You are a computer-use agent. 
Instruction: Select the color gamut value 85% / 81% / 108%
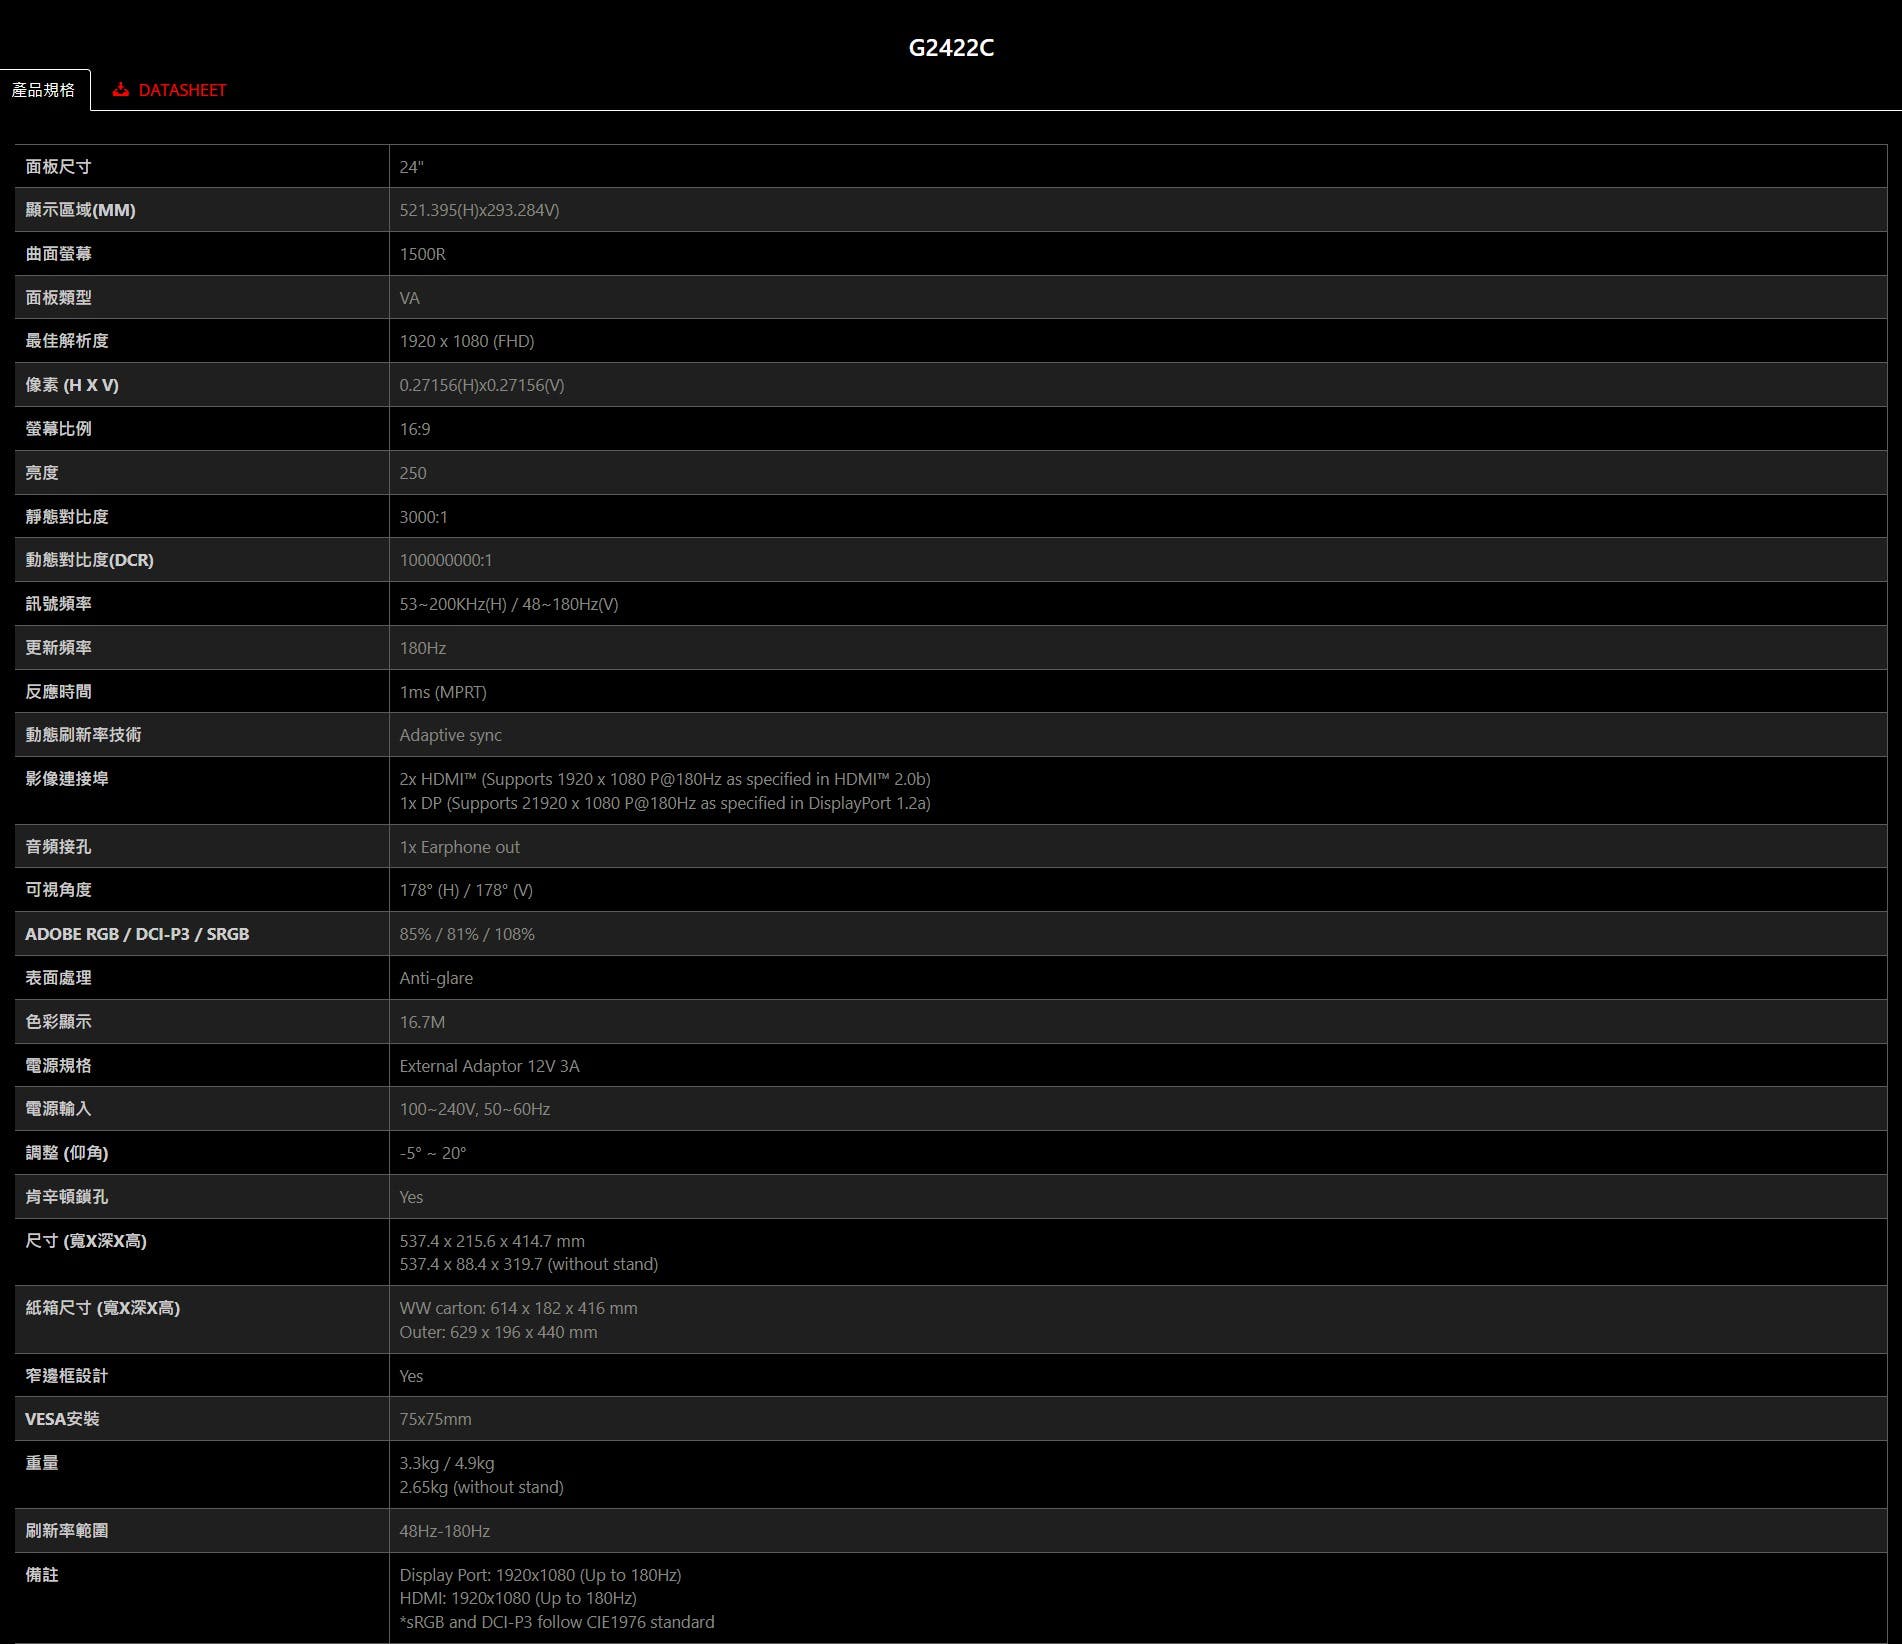click(x=466, y=934)
